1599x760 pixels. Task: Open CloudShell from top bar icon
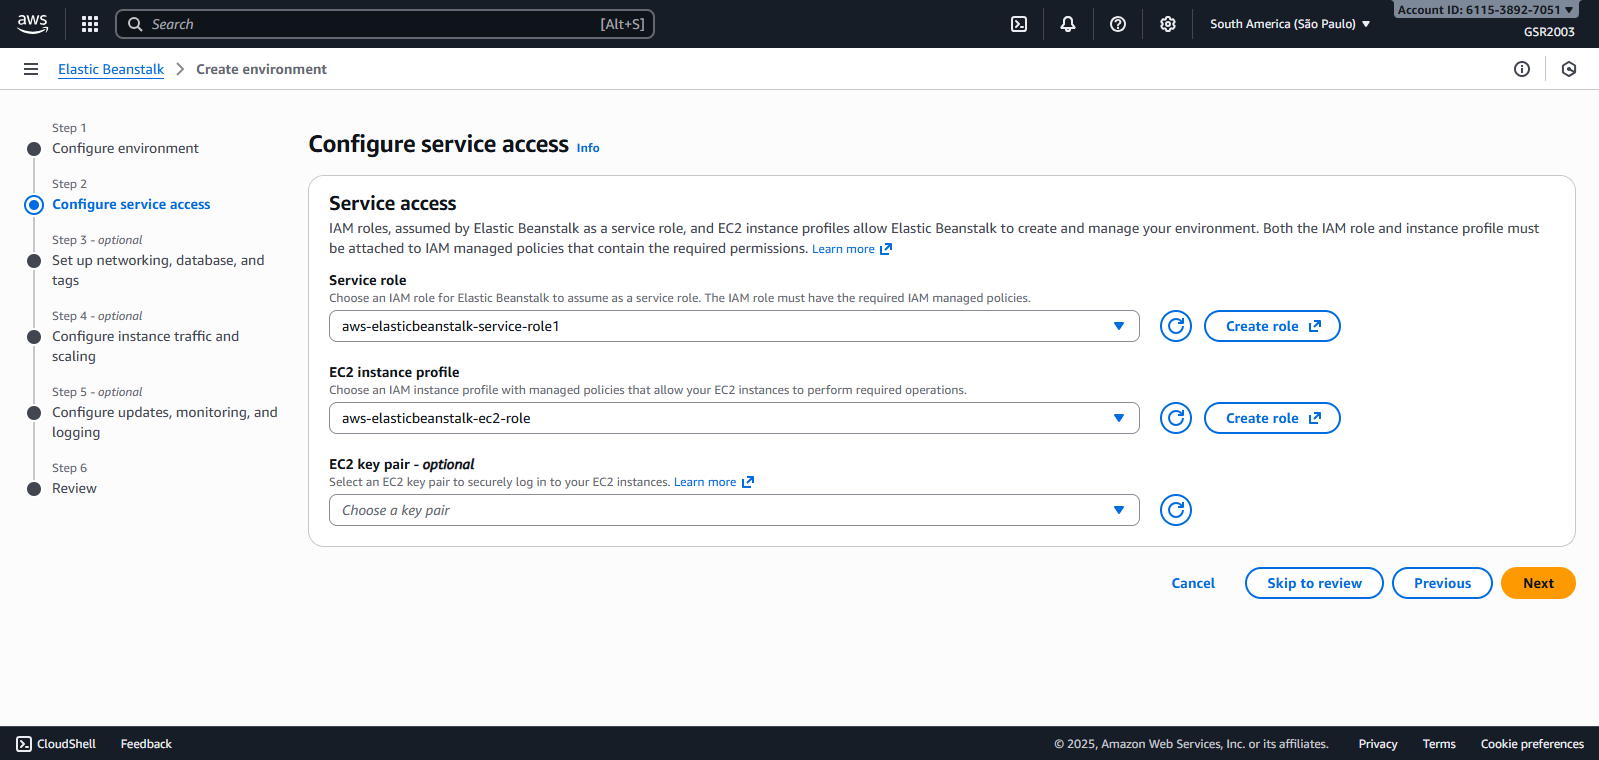coord(1019,24)
